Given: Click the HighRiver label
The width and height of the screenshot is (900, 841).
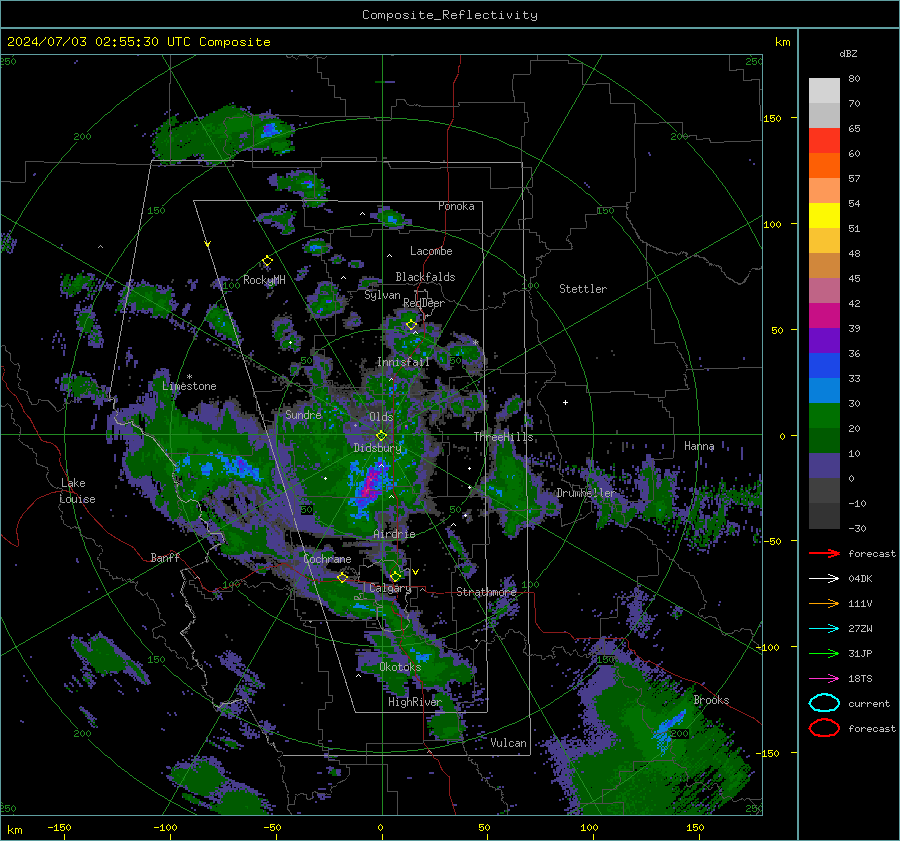Looking at the screenshot, I should click(415, 702).
